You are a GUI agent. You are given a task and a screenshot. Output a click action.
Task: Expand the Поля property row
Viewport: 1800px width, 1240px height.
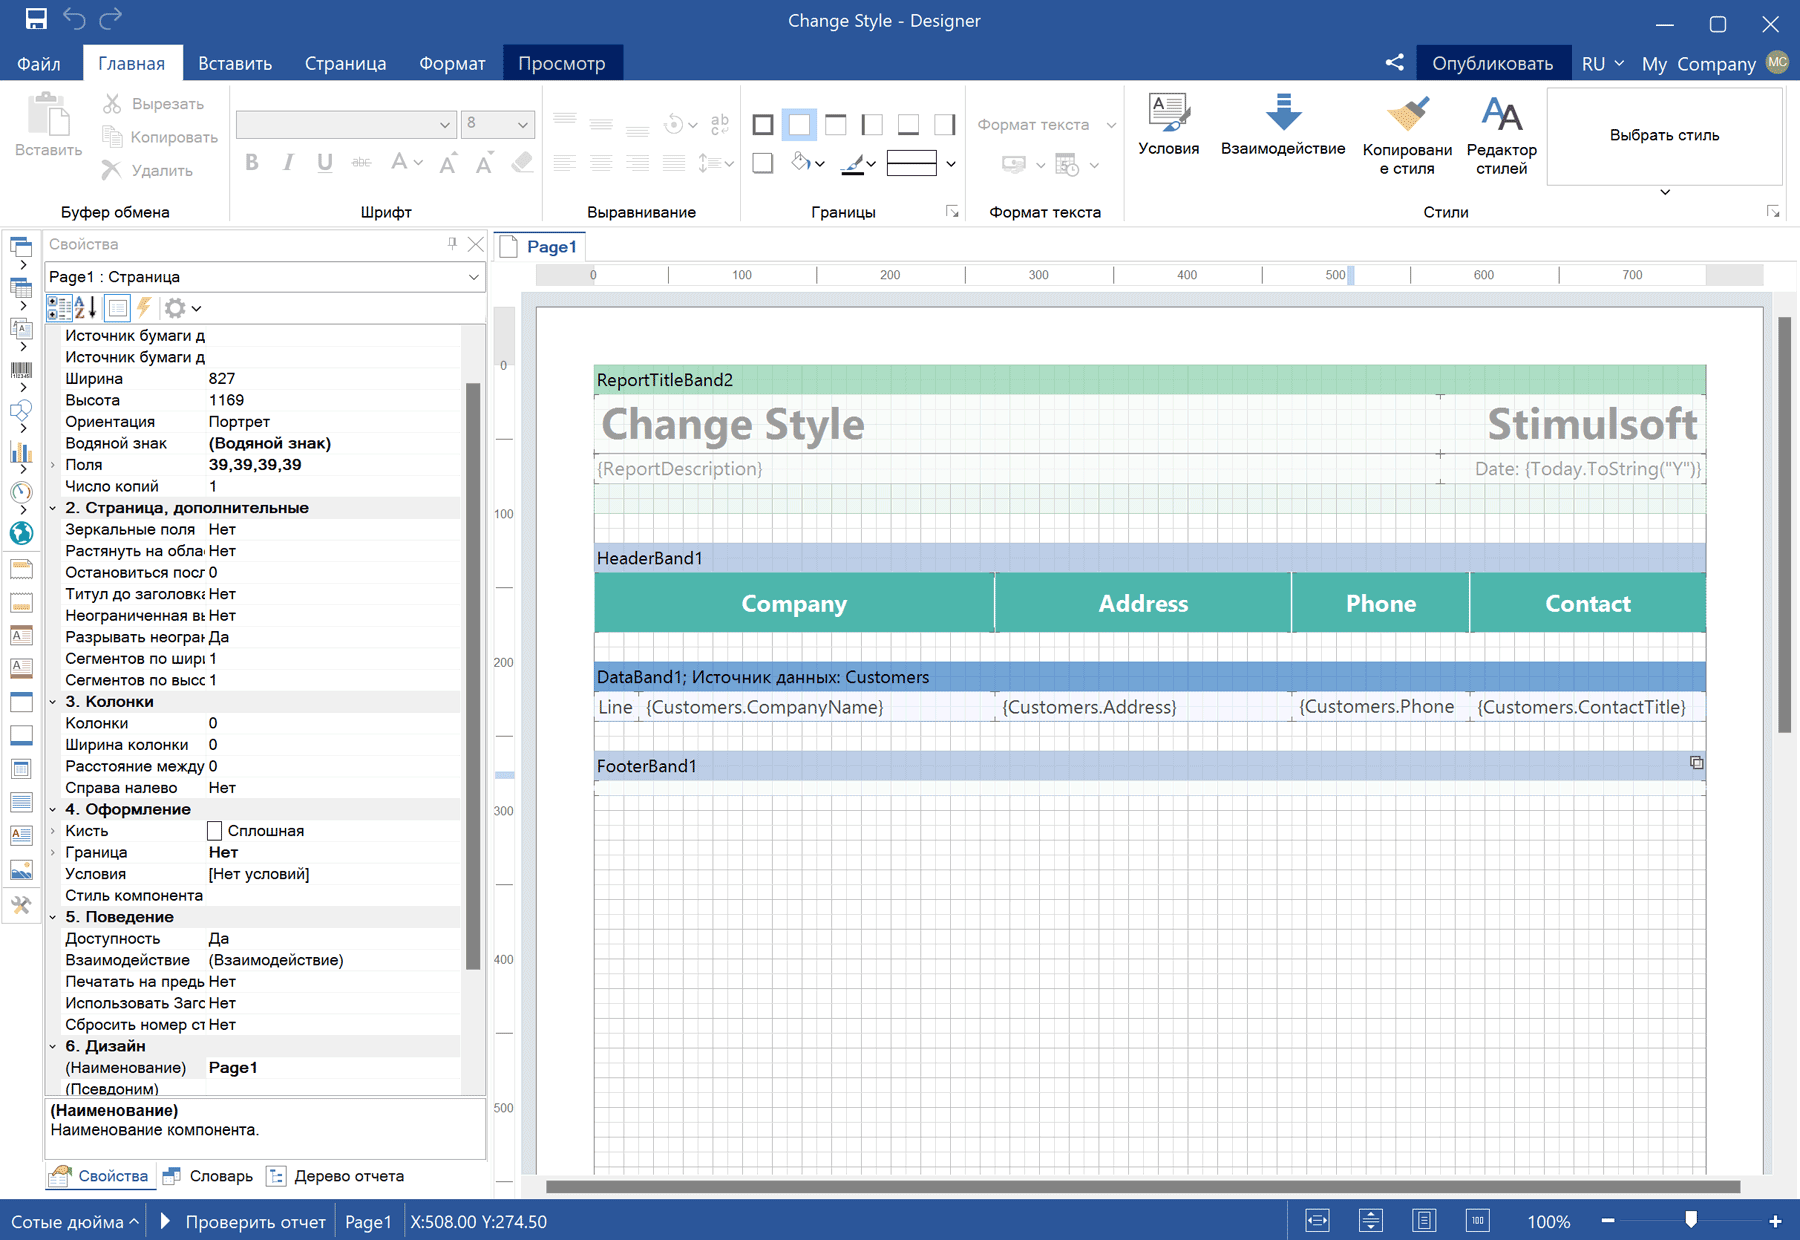(53, 465)
